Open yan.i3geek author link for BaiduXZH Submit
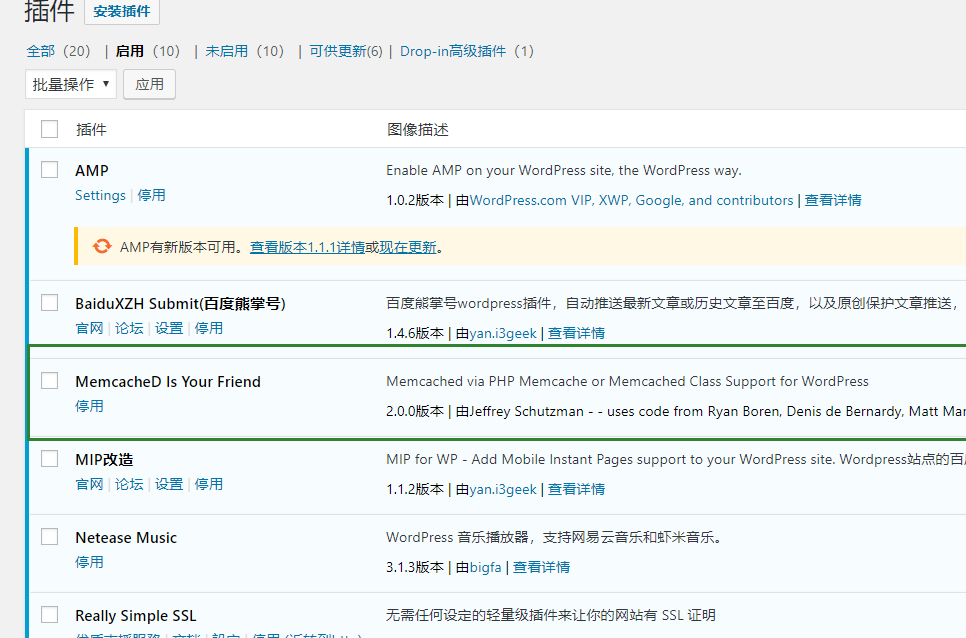966x638 pixels. click(x=503, y=333)
